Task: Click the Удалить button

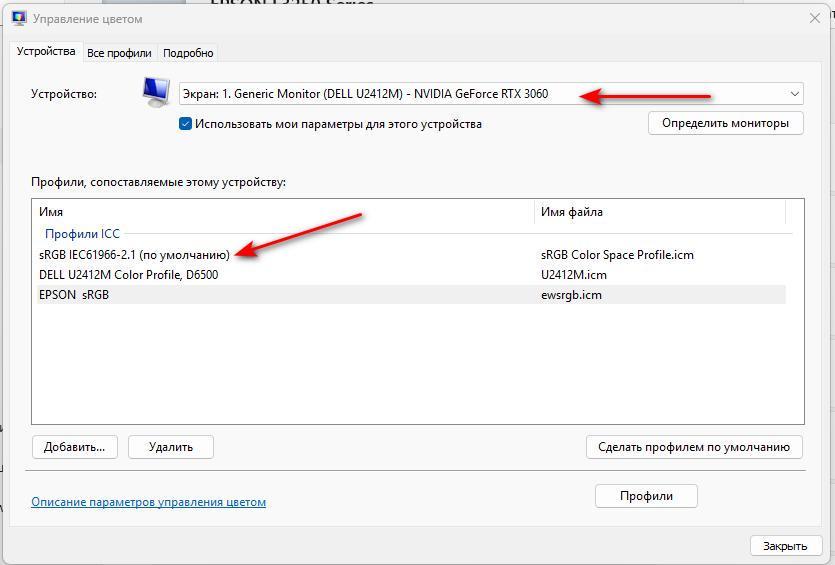Action: point(170,447)
